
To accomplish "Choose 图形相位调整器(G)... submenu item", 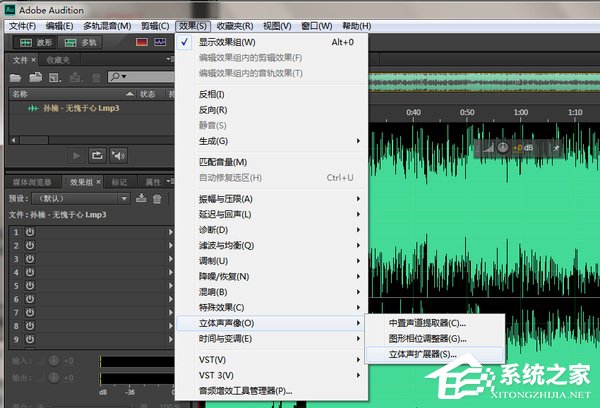I will (435, 339).
